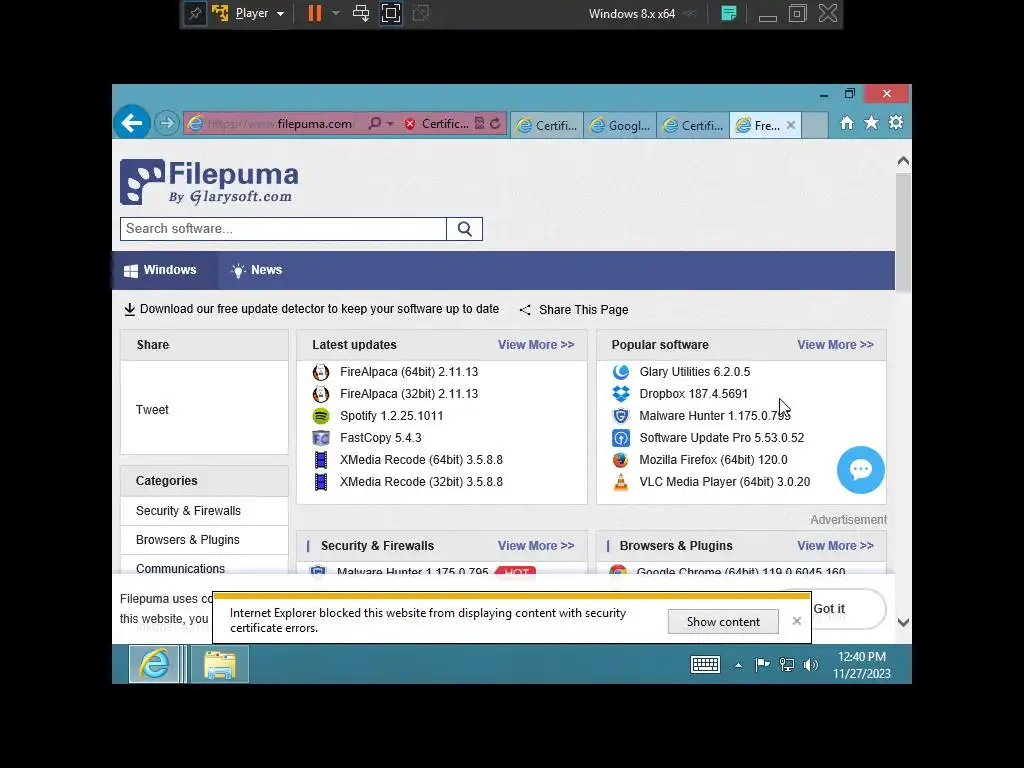This screenshot has width=1024, height=768.
Task: Toggle full screen mode icon
Action: pos(391,13)
